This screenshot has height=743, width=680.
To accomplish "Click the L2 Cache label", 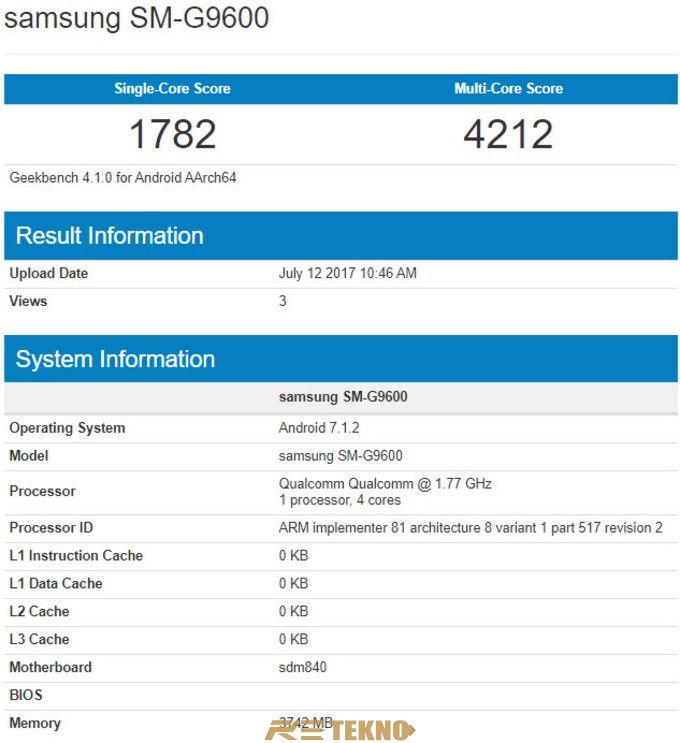I will (x=39, y=612).
